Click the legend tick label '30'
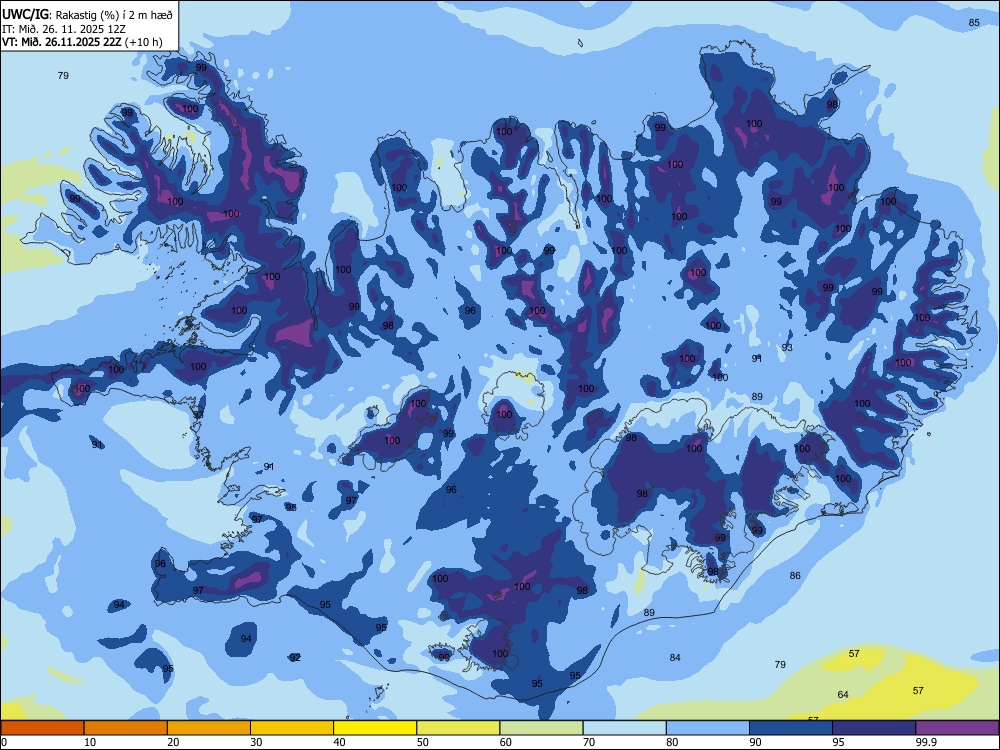The image size is (1000, 750). pos(256,742)
